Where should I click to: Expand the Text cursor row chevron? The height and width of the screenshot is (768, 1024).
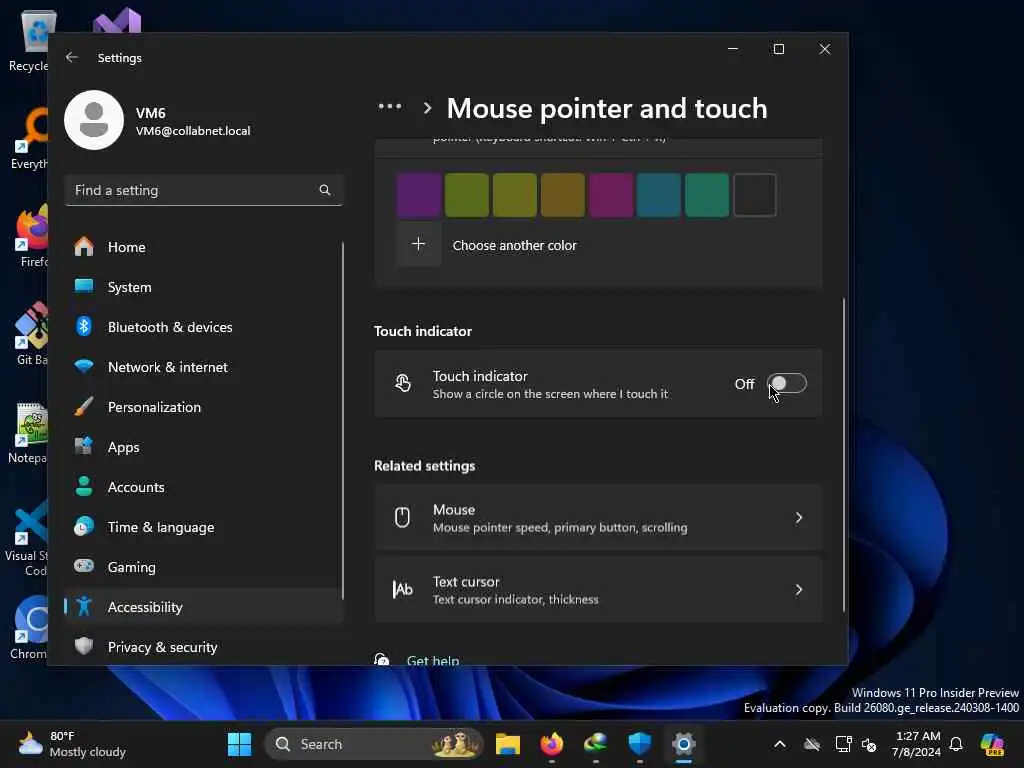(x=799, y=590)
